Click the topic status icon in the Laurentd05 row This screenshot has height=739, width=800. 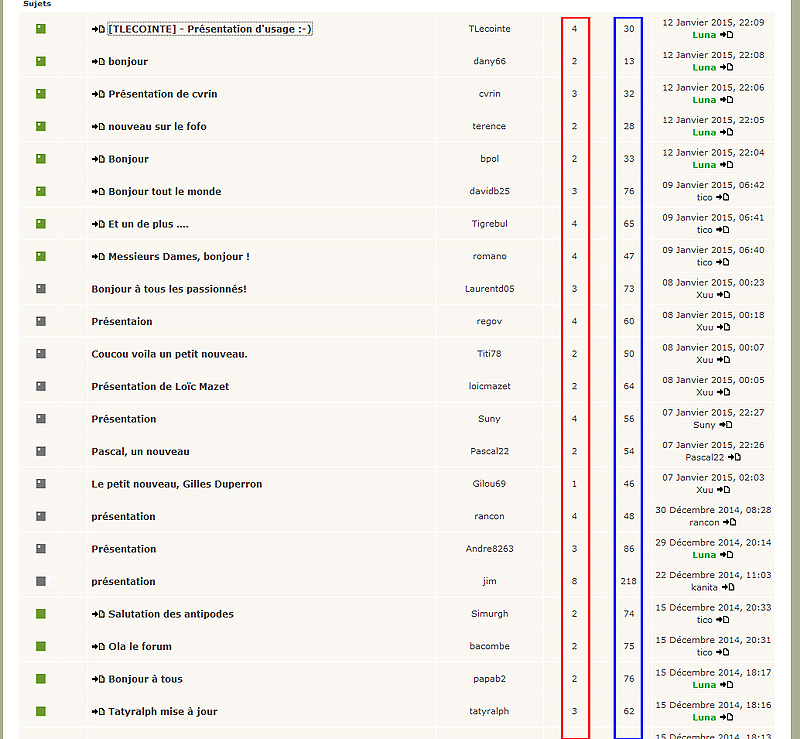tap(41, 289)
